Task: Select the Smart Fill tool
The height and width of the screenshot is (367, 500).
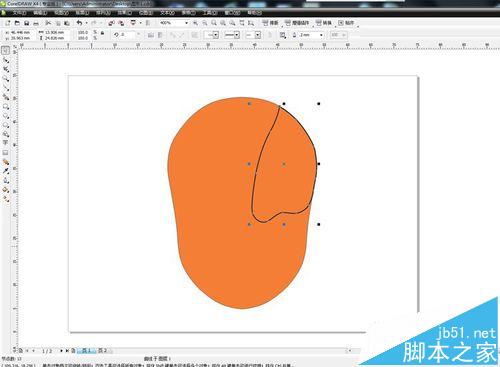Action: click(5, 97)
